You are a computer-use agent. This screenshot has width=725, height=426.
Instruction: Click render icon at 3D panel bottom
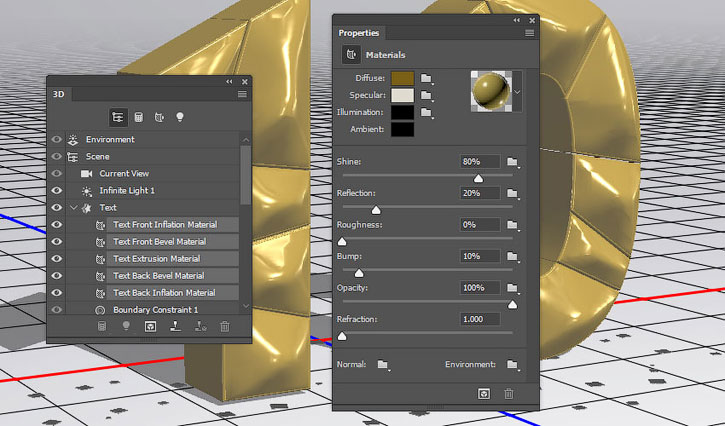tap(150, 326)
